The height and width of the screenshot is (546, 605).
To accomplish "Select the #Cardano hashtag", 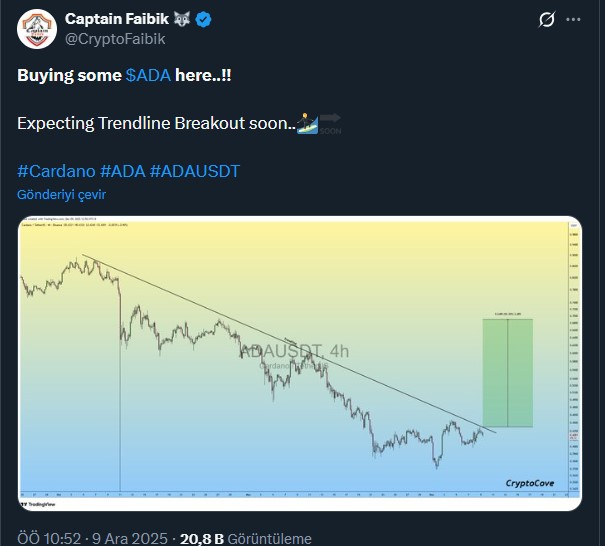I will point(56,171).
